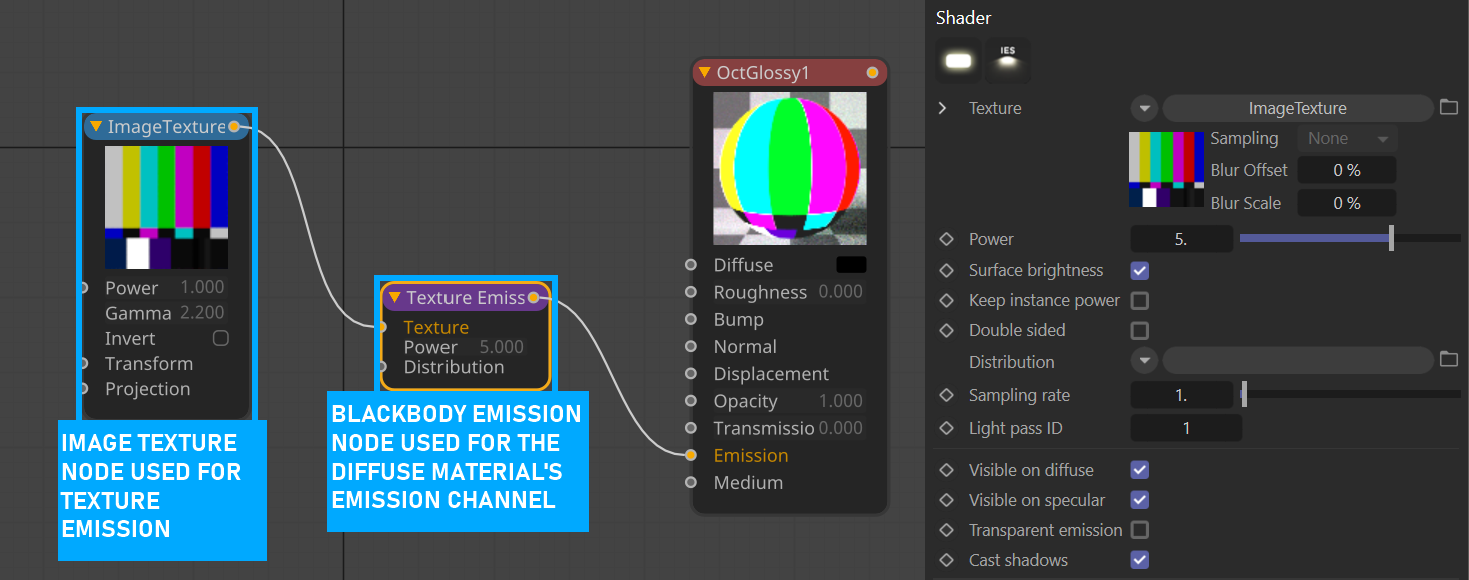Viewport: 1469px width, 580px height.
Task: Click ImageTexture node output connector
Action: [234, 126]
